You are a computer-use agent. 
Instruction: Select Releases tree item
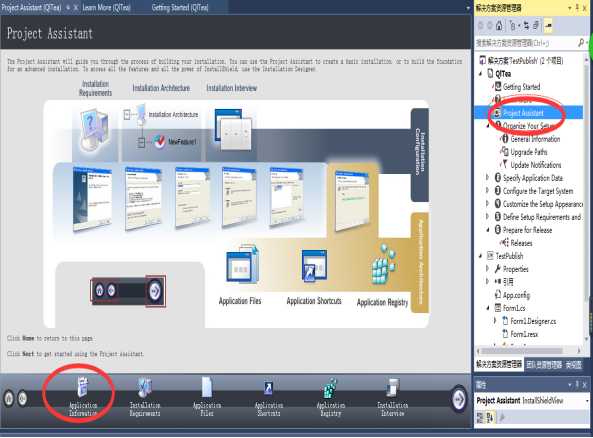tap(521, 243)
